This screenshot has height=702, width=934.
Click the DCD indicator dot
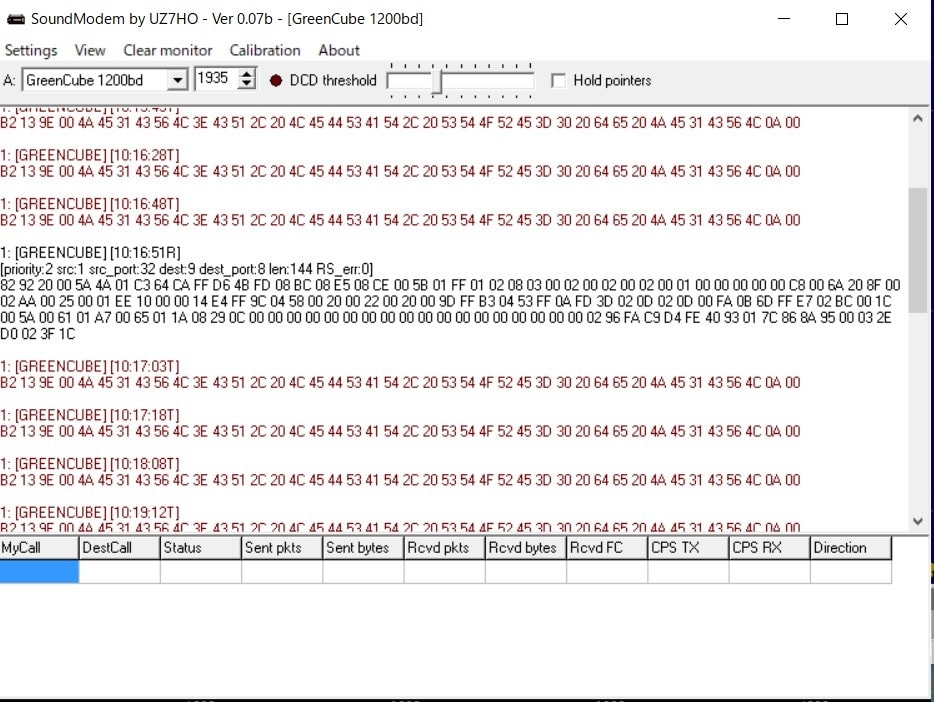click(x=276, y=80)
